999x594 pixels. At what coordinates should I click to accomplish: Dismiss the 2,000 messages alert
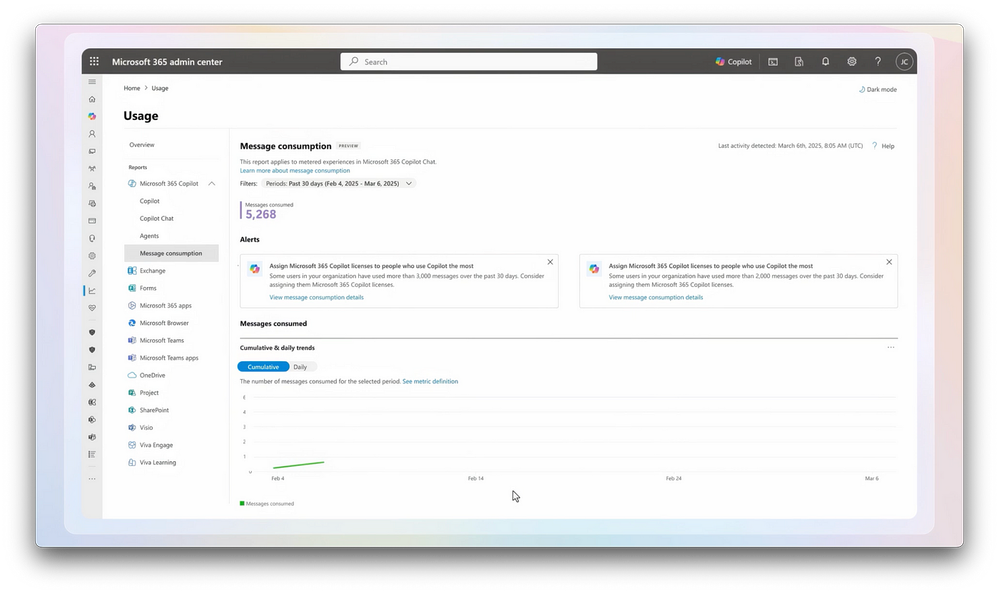coord(889,262)
